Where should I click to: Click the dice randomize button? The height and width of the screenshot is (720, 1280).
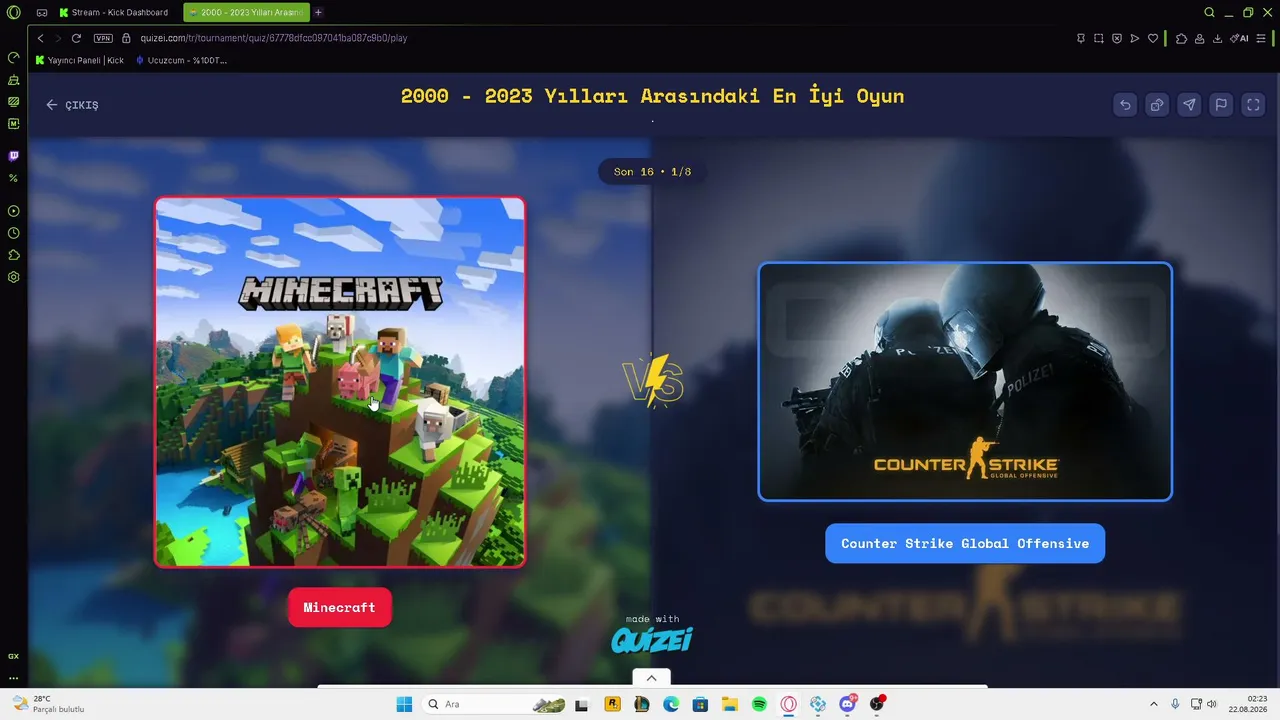1157,105
